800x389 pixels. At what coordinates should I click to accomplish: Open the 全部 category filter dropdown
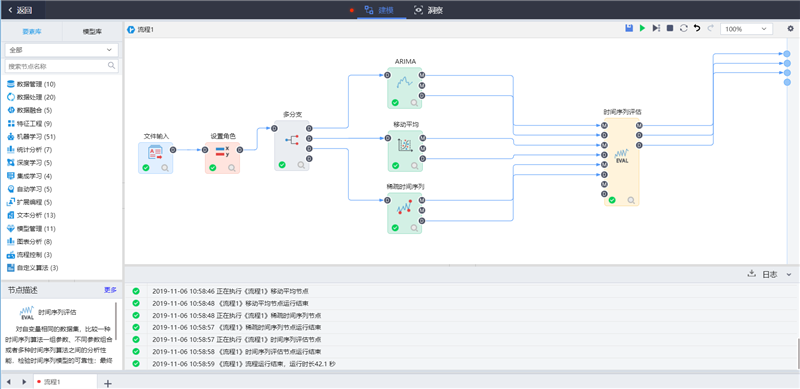pos(61,50)
